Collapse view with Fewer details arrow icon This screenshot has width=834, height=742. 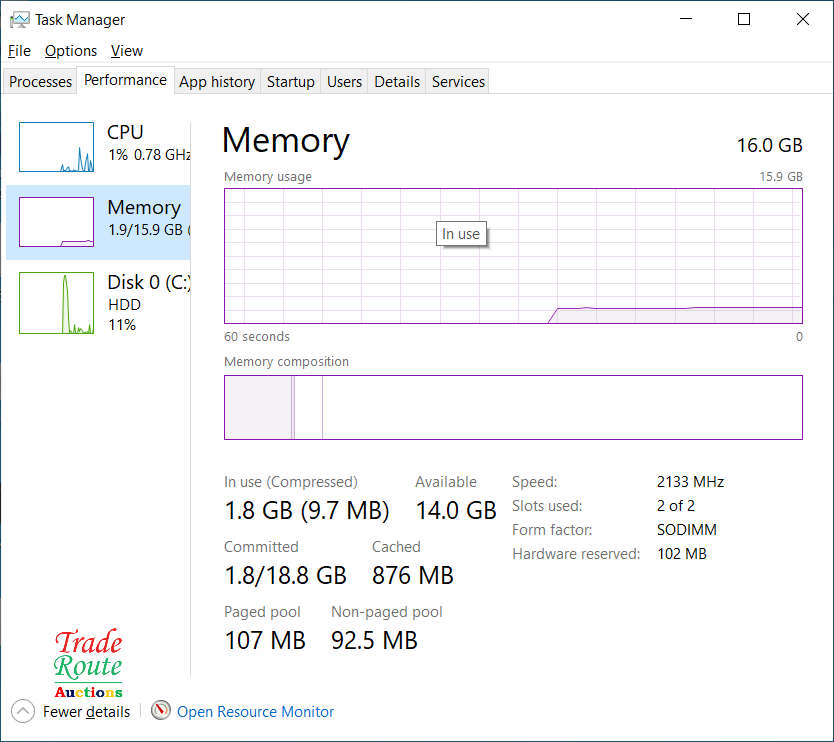pyautogui.click(x=23, y=711)
